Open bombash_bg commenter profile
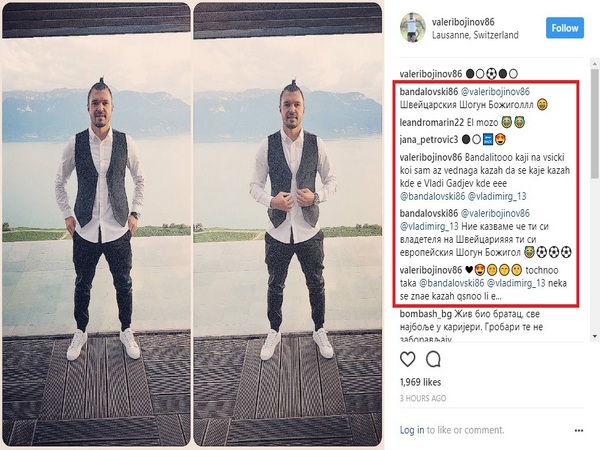600x450 pixels. 426,314
